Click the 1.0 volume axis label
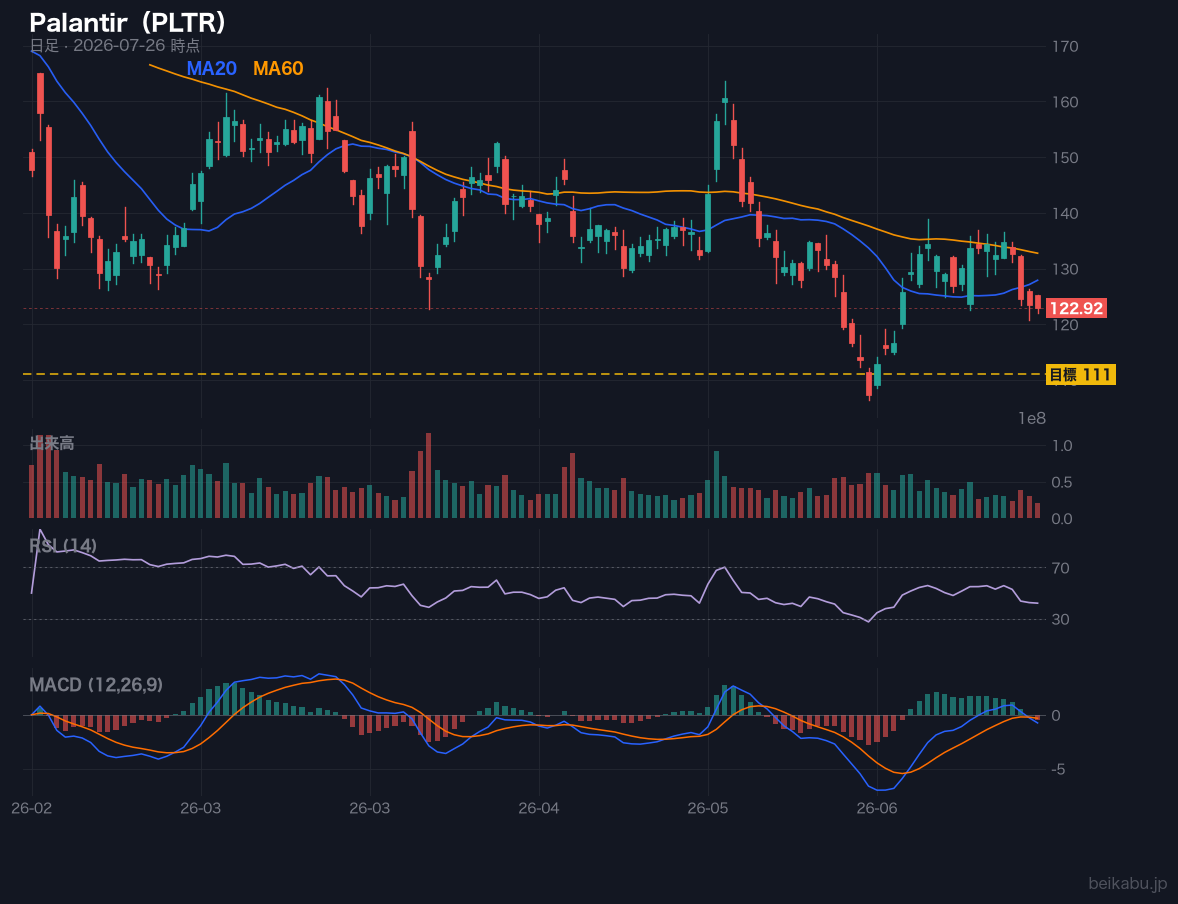 [1062, 446]
